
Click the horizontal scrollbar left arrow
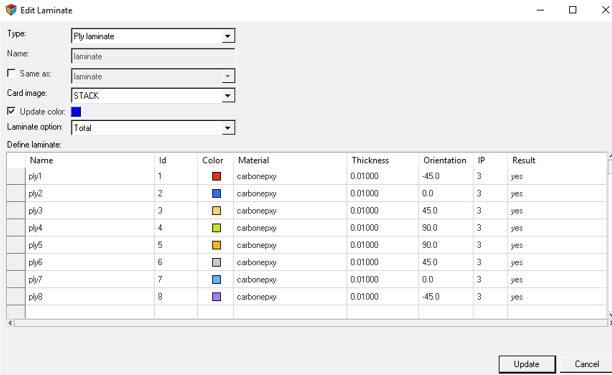pos(11,323)
